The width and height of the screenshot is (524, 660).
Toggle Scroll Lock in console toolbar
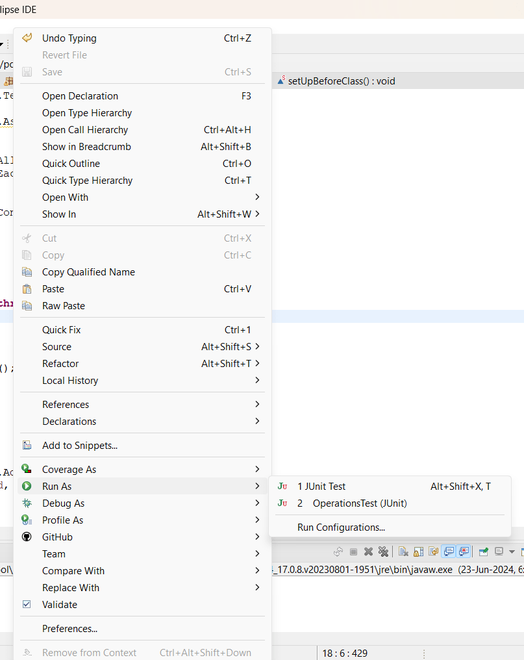pos(419,551)
